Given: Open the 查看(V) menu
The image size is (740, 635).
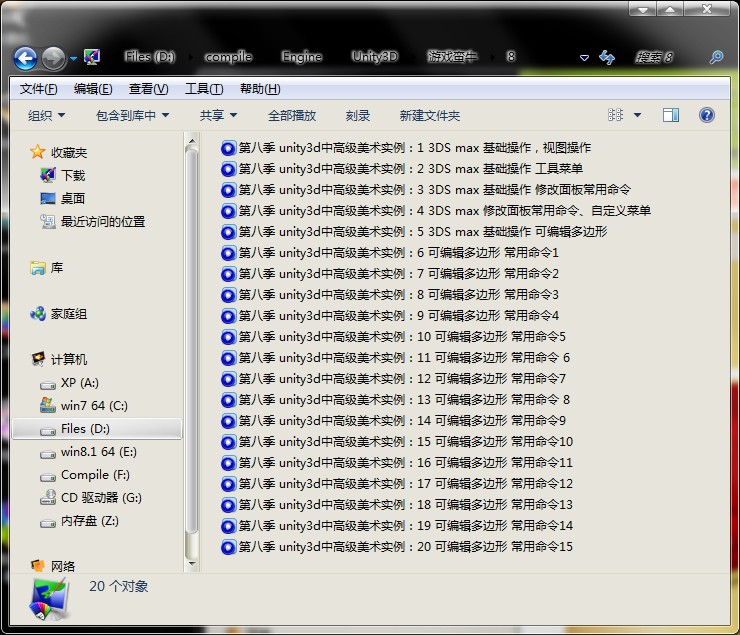Looking at the screenshot, I should pyautogui.click(x=149, y=89).
